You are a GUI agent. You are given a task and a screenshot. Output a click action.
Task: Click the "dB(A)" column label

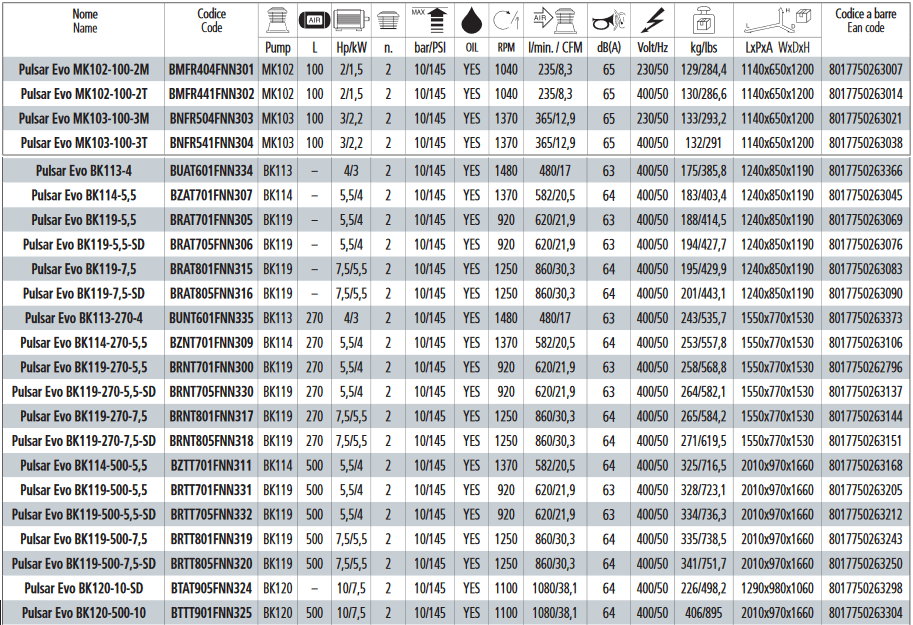tap(608, 48)
